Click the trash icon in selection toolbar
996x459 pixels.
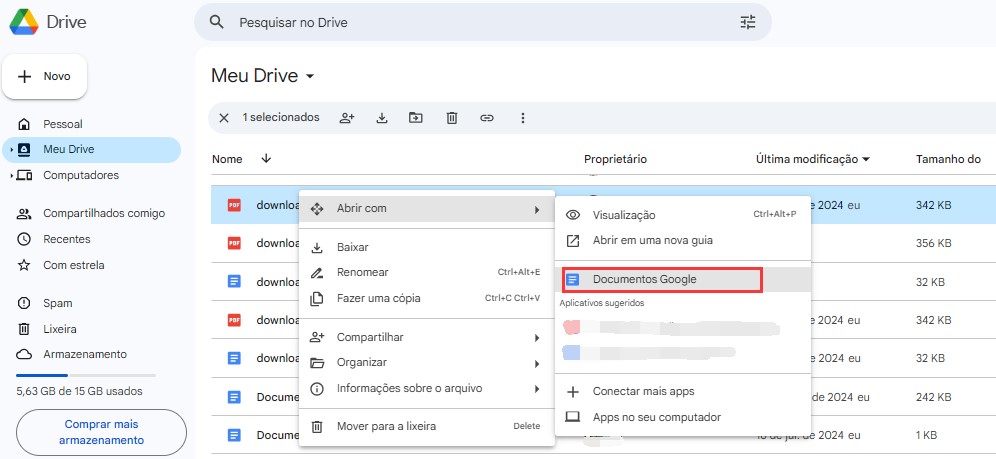452,117
